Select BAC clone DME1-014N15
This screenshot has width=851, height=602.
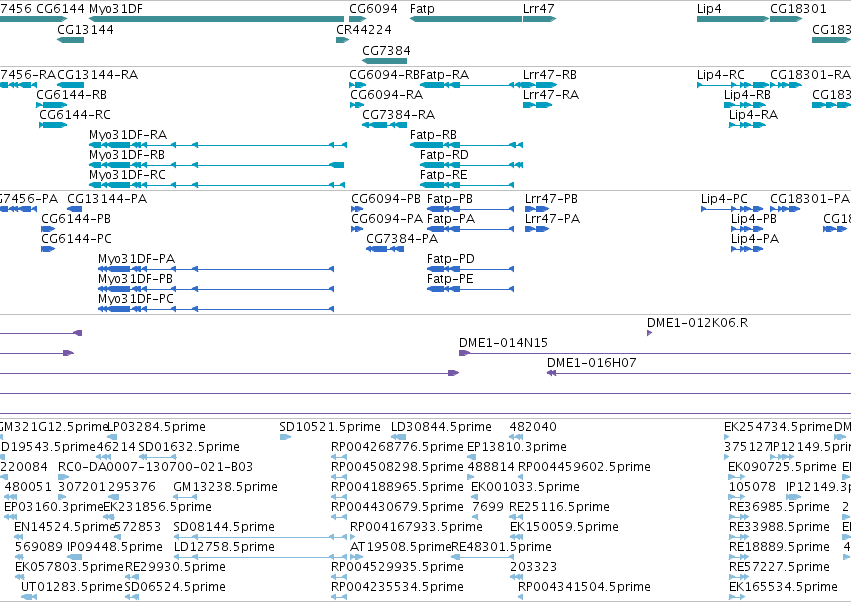pyautogui.click(x=655, y=353)
